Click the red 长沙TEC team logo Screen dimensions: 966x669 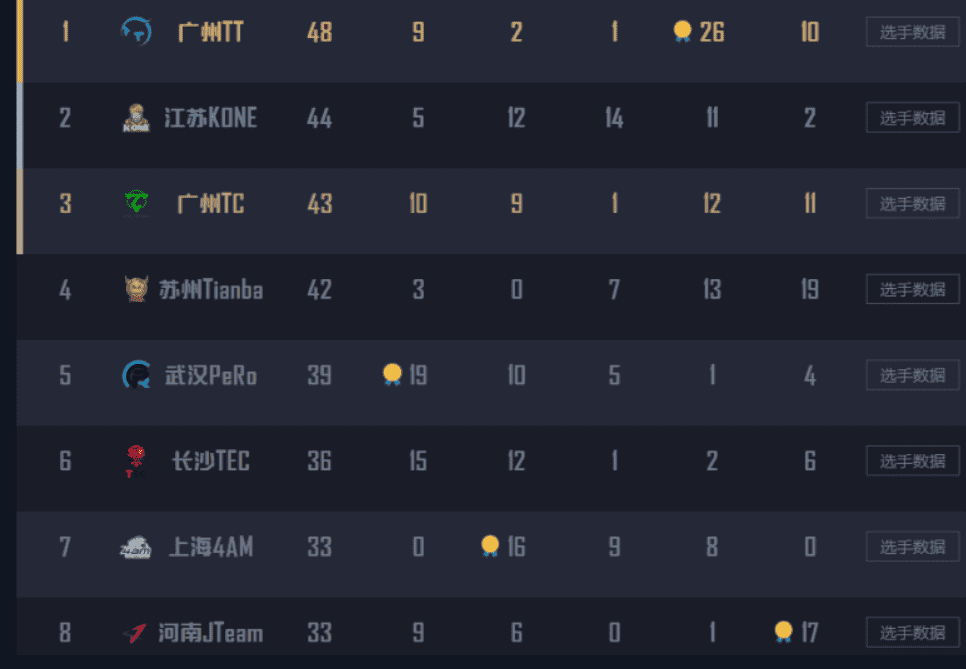click(x=136, y=461)
